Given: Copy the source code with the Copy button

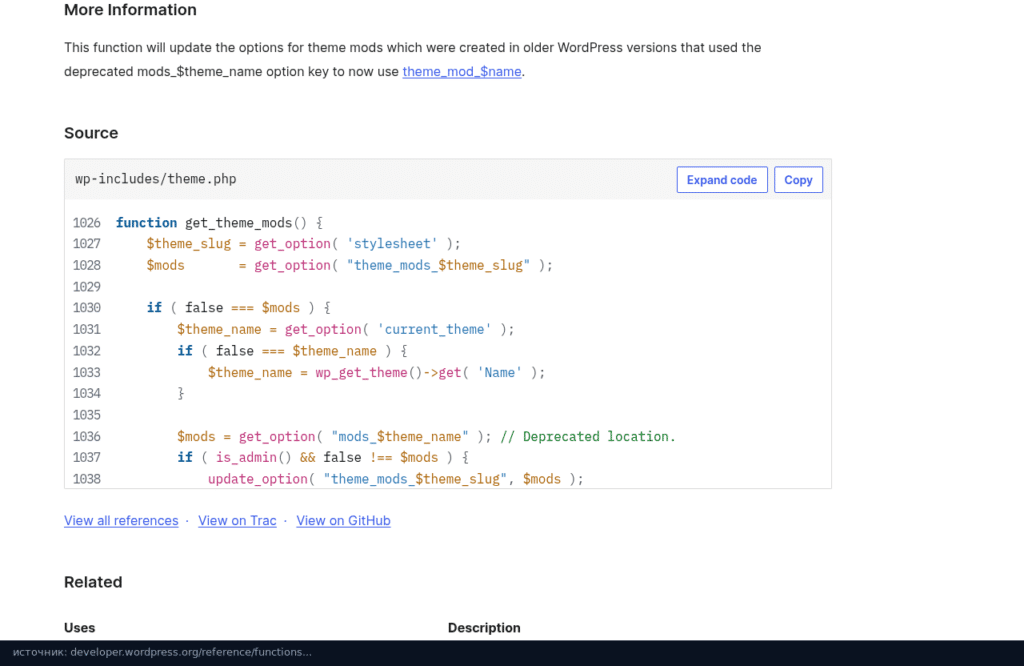Looking at the screenshot, I should [798, 180].
